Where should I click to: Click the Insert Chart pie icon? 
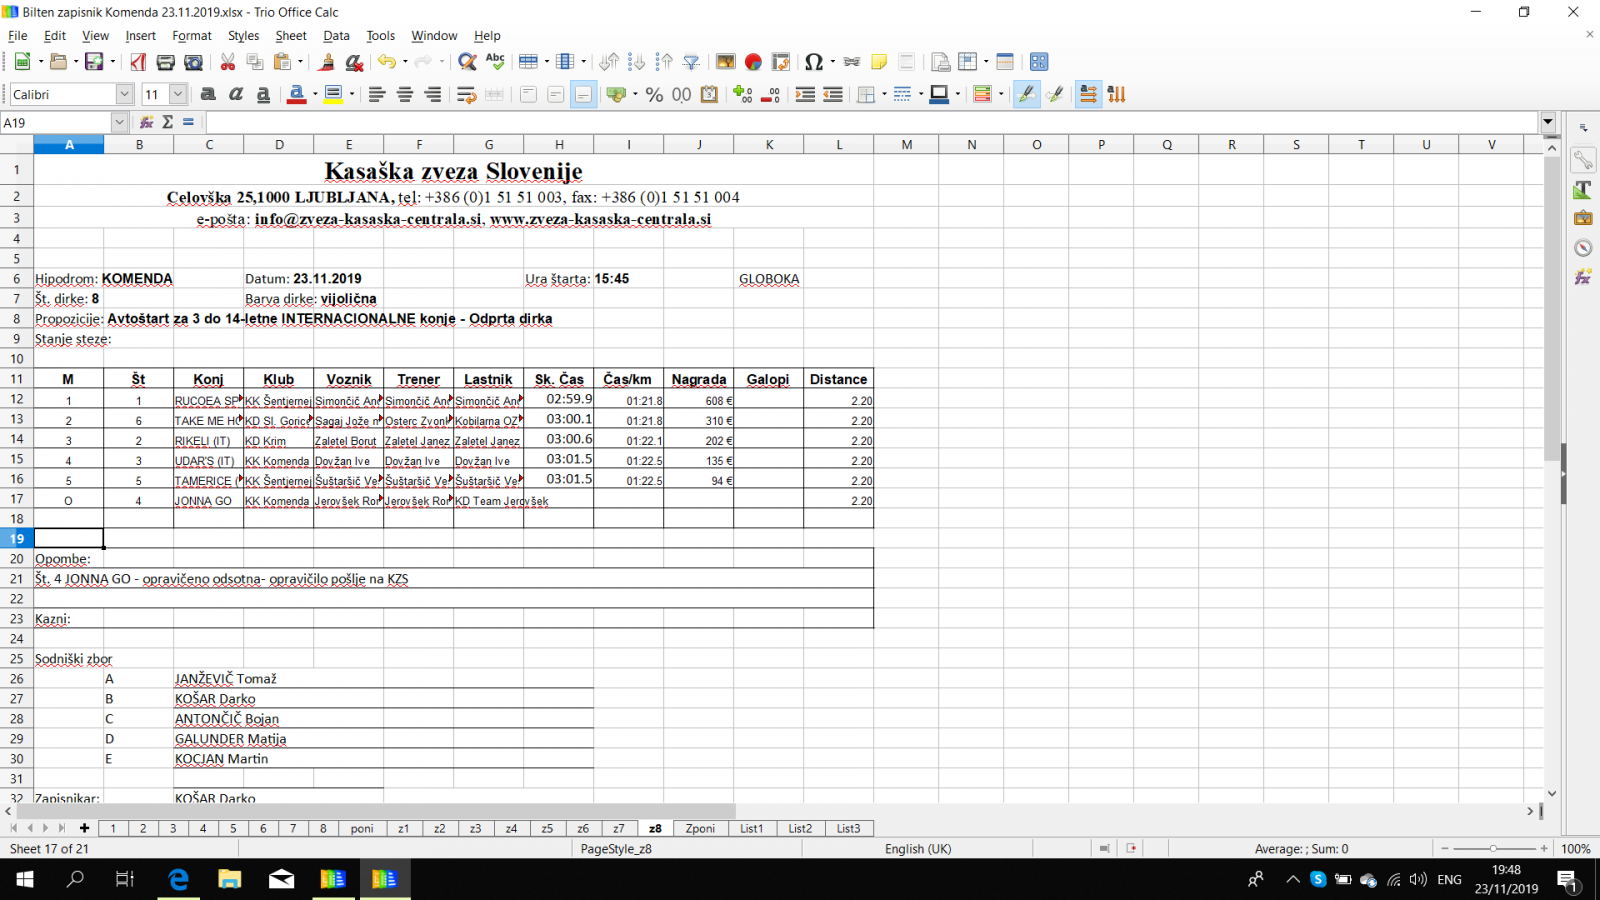point(753,62)
